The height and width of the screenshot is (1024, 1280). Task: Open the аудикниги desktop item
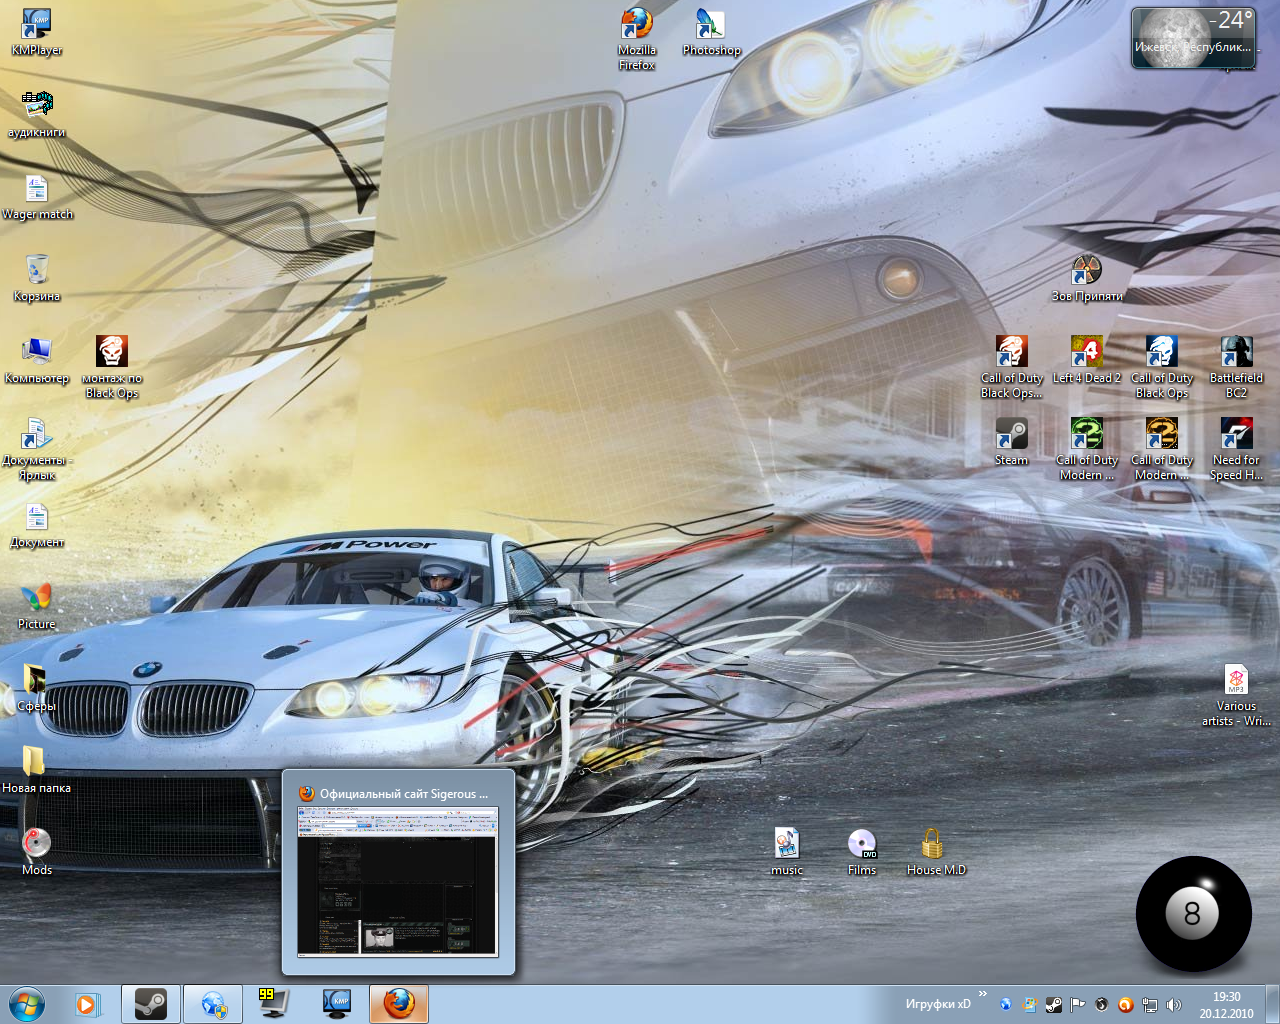[x=37, y=113]
